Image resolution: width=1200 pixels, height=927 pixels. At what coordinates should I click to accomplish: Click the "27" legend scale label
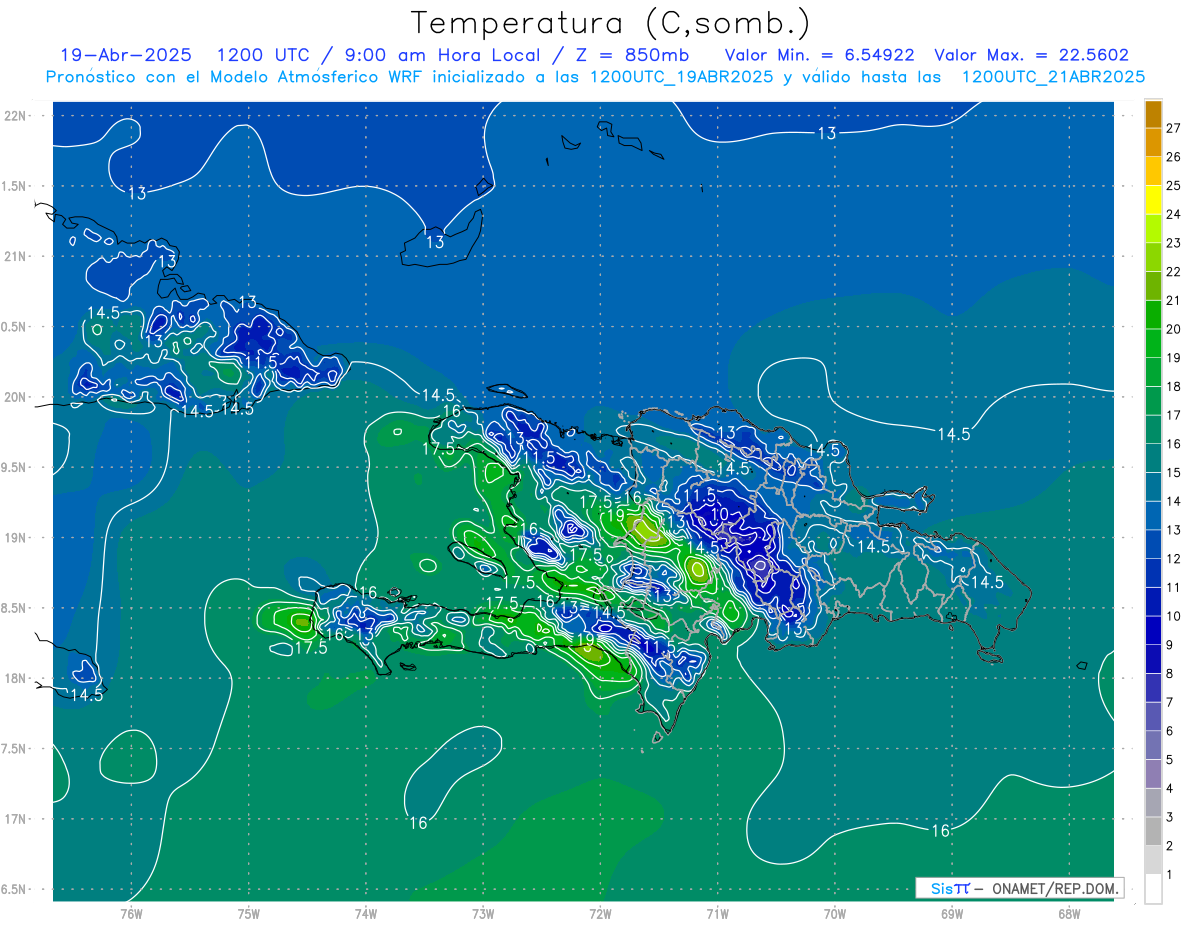[x=1174, y=128]
